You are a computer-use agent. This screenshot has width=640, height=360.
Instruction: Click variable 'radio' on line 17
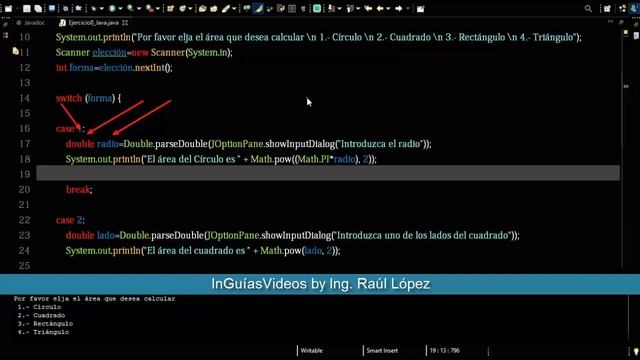[x=108, y=144]
